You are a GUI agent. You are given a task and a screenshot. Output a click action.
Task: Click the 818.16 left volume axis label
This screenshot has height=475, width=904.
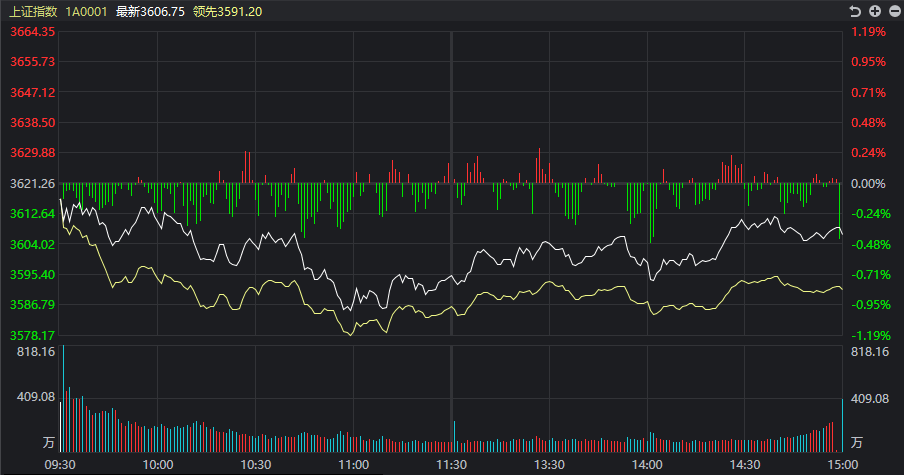[35, 352]
